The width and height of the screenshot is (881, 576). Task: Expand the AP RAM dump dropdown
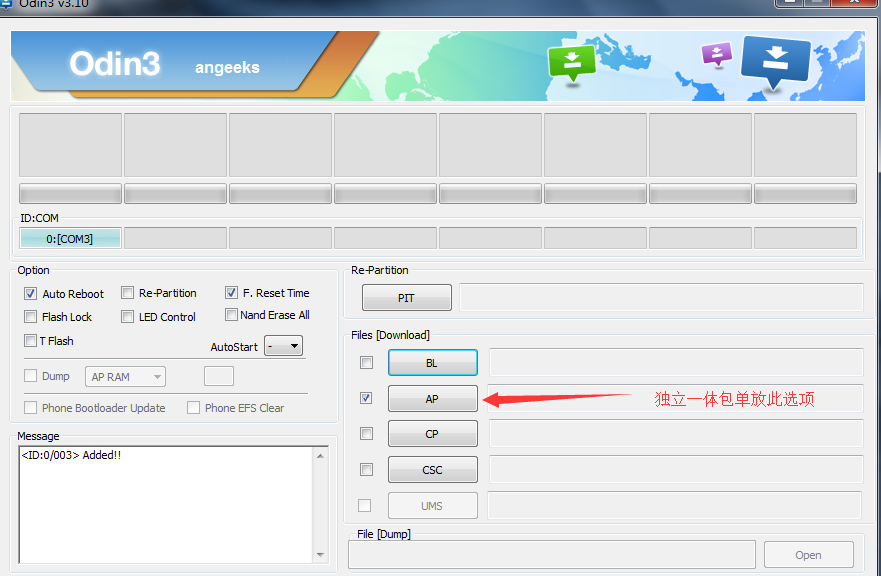click(x=125, y=377)
